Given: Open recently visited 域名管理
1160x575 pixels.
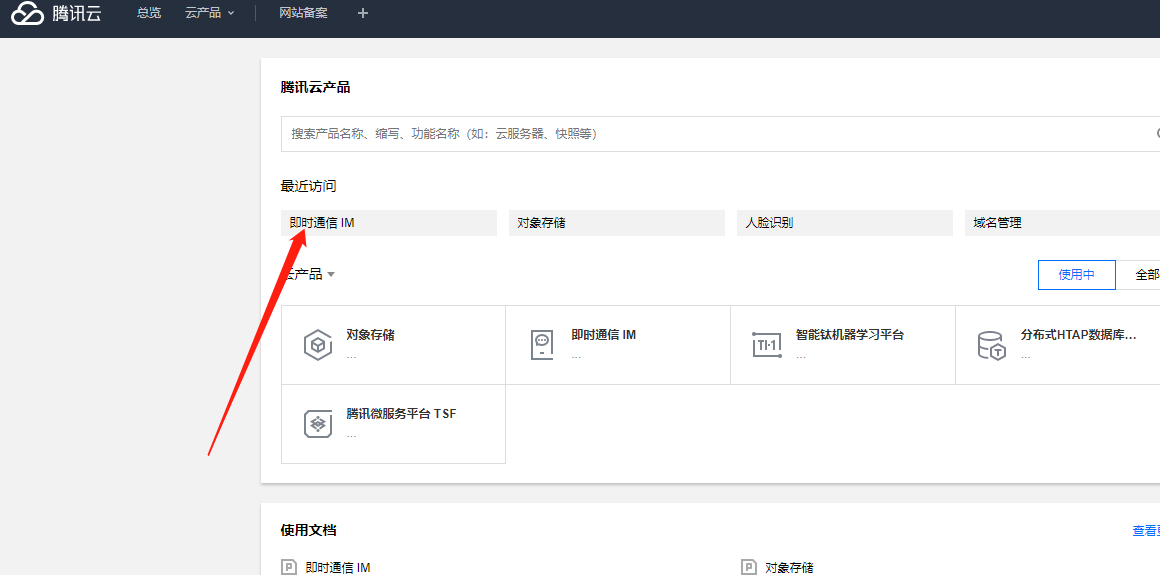Looking at the screenshot, I should (x=1062, y=223).
